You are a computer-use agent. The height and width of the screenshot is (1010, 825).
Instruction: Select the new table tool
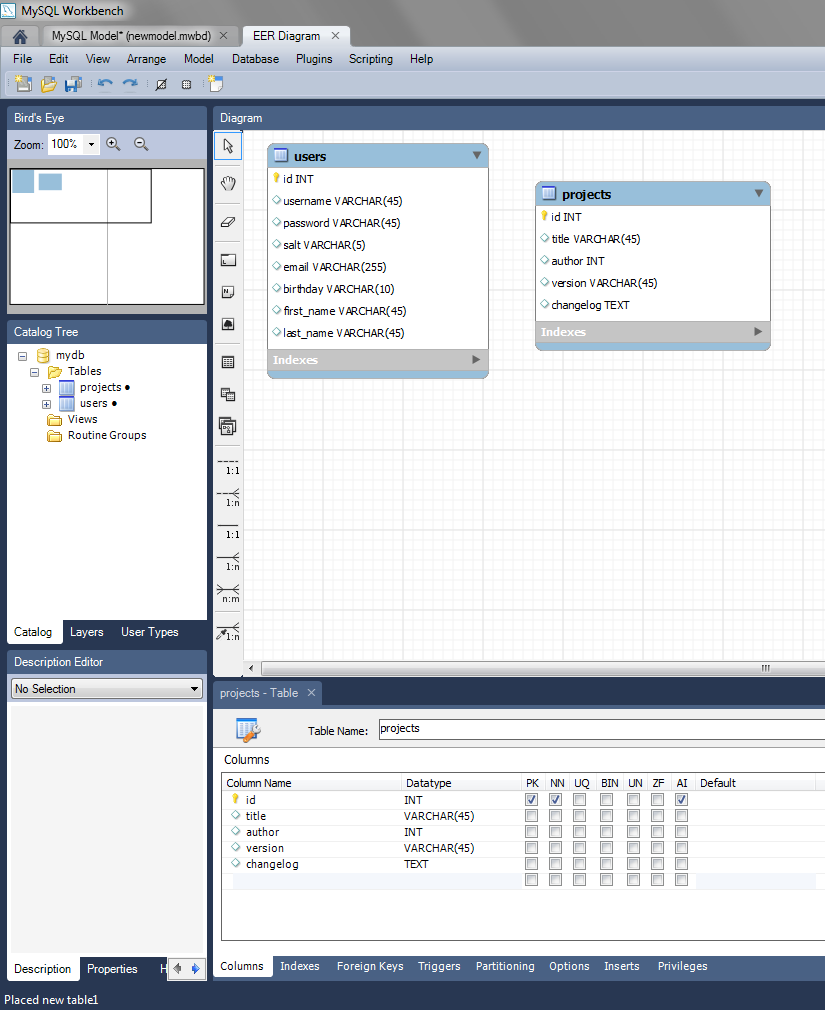pos(228,362)
